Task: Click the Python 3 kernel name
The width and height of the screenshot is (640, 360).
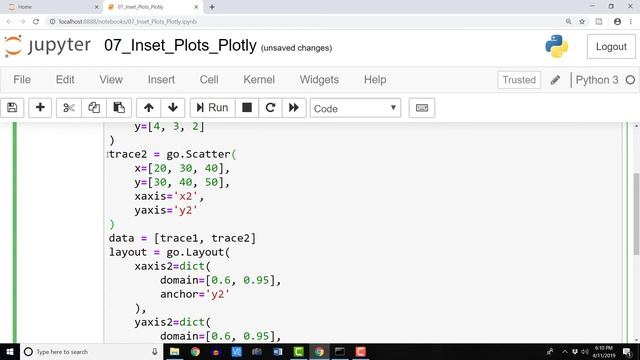Action: 597,80
